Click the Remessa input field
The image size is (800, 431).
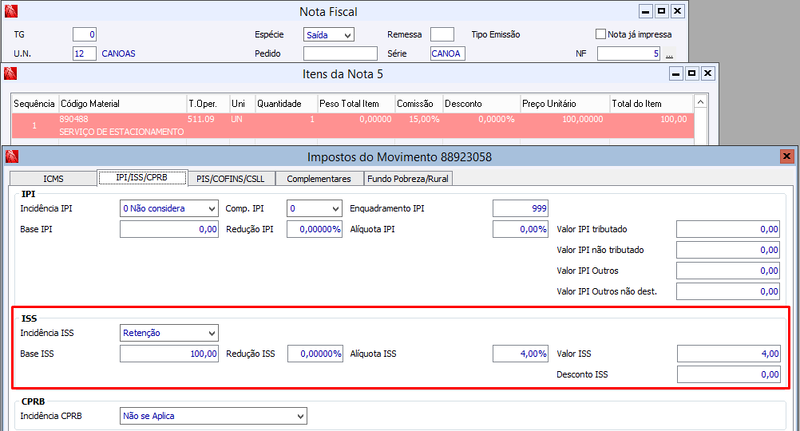[442, 34]
